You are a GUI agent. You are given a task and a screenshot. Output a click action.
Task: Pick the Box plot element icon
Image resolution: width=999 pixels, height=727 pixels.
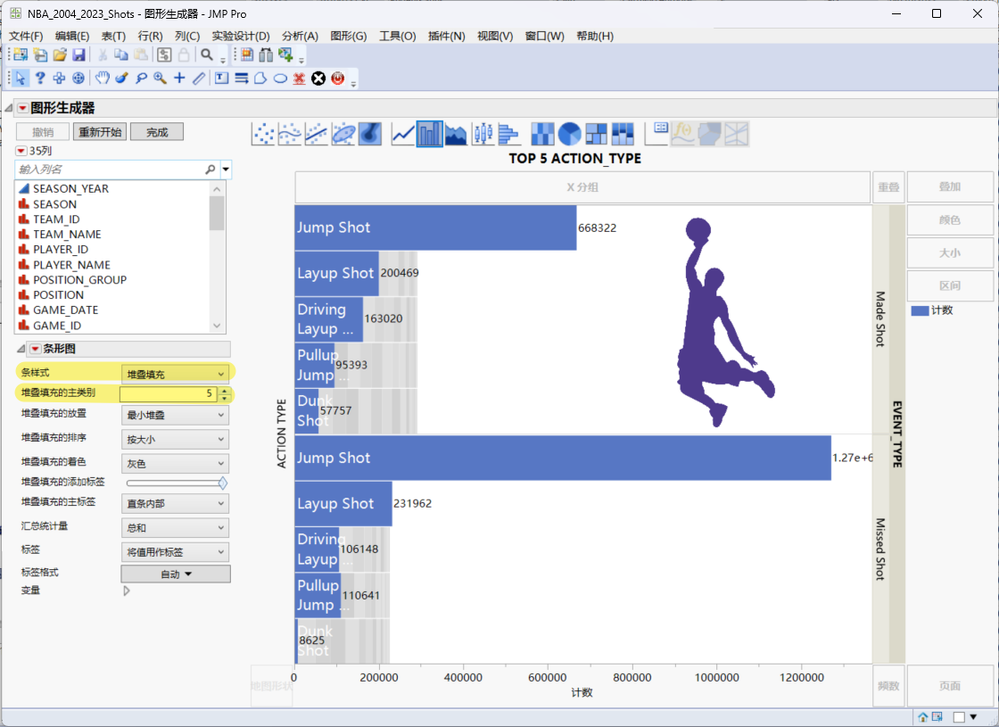[482, 134]
